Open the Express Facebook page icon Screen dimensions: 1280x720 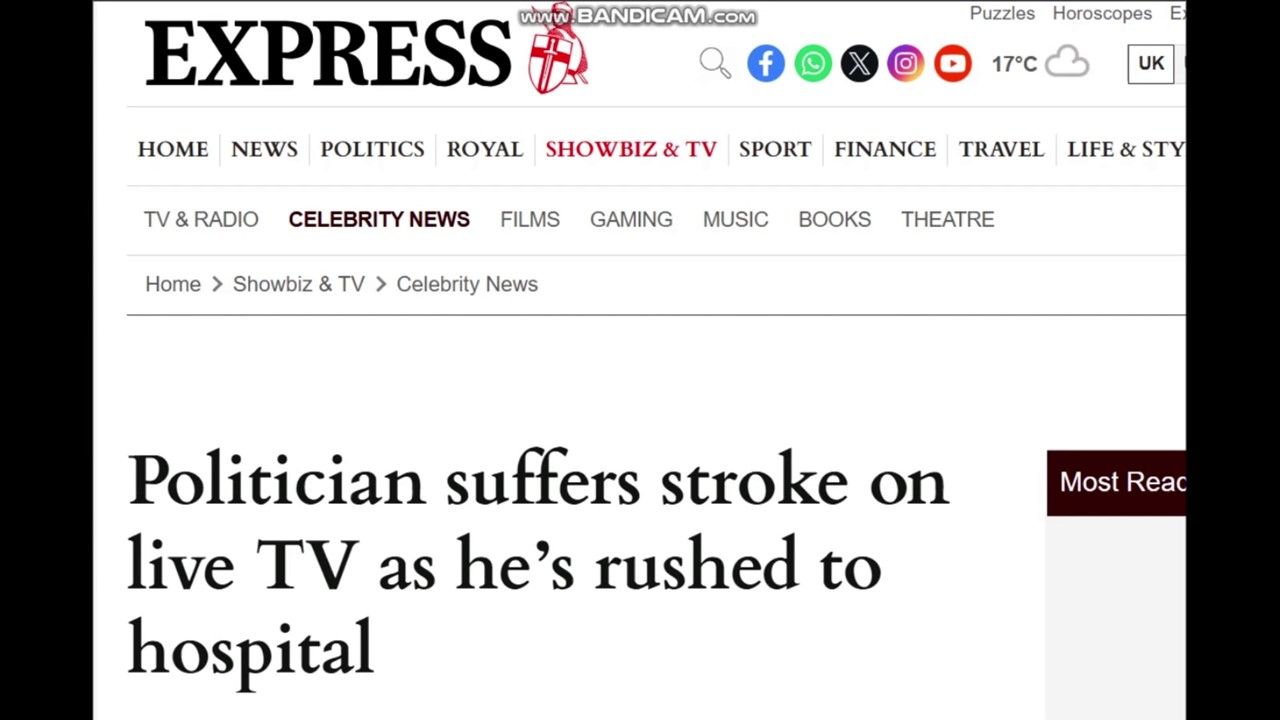point(766,64)
